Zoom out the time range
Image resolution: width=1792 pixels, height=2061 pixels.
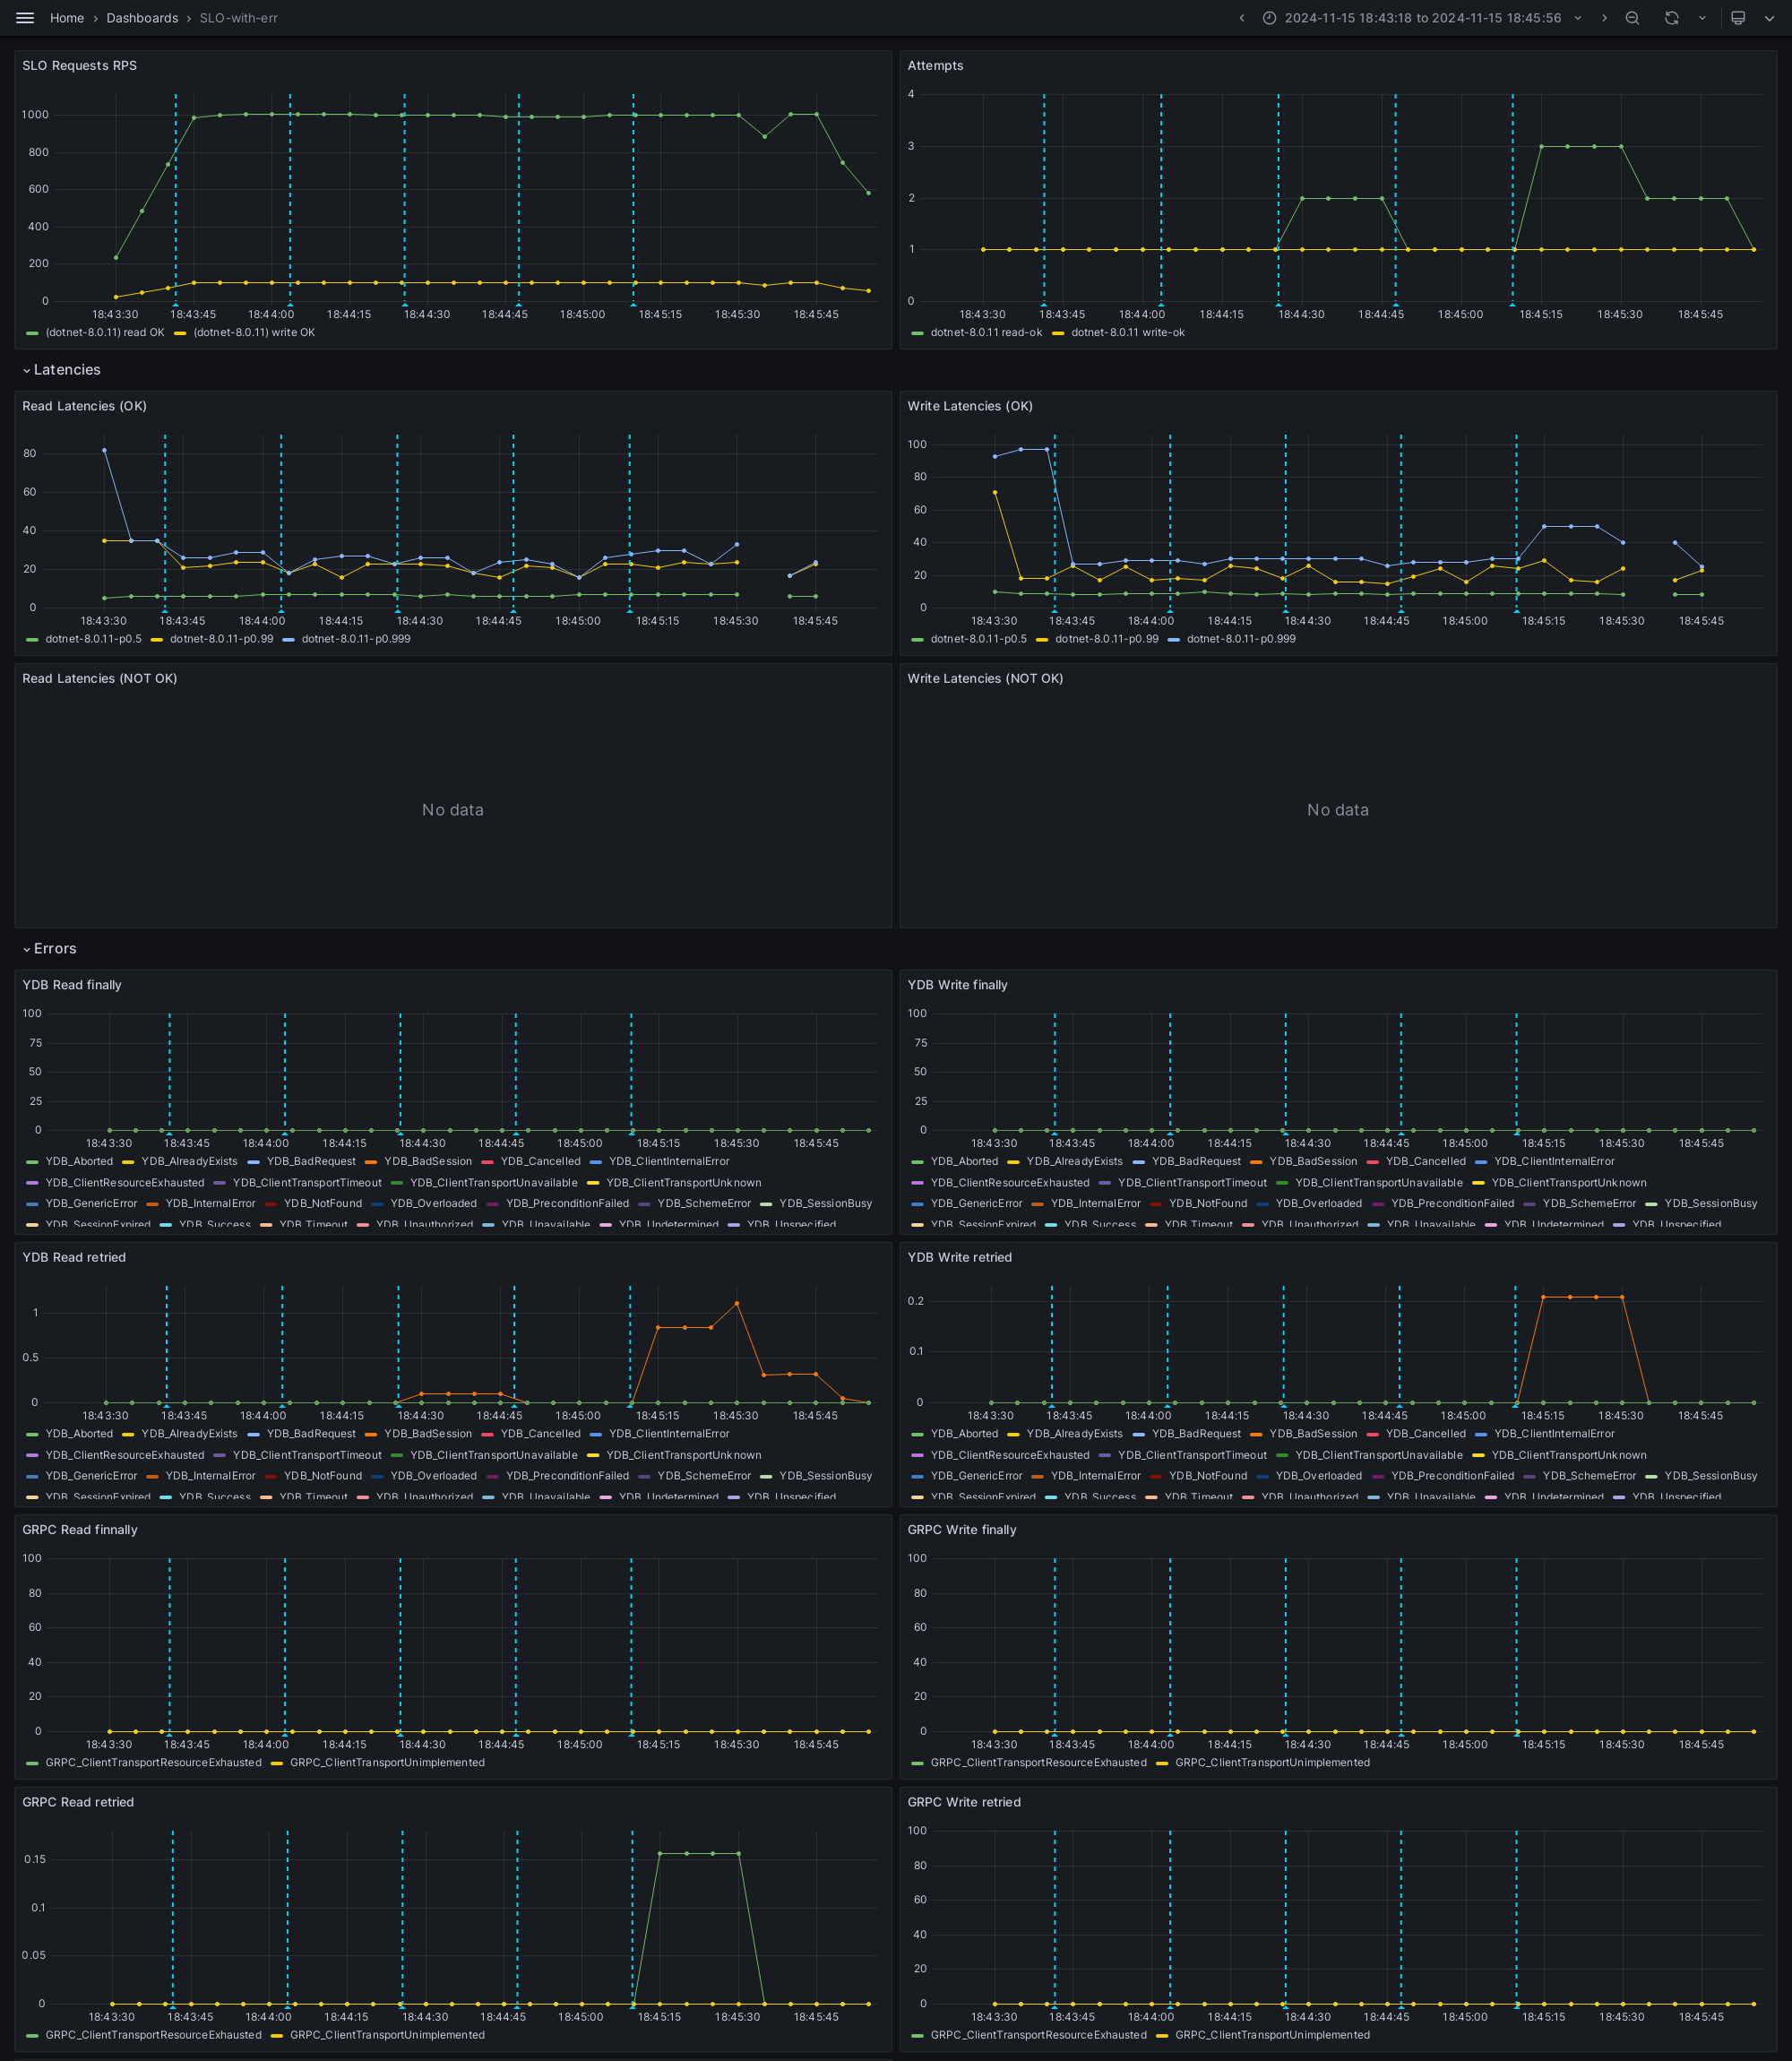tap(1633, 18)
